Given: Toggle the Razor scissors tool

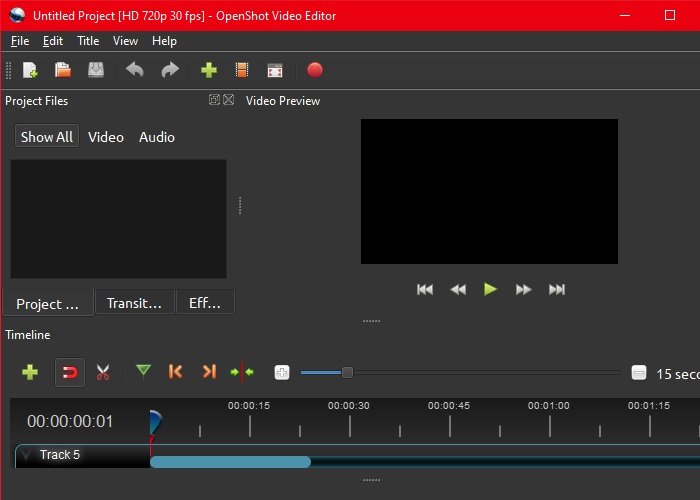Looking at the screenshot, I should click(x=102, y=372).
